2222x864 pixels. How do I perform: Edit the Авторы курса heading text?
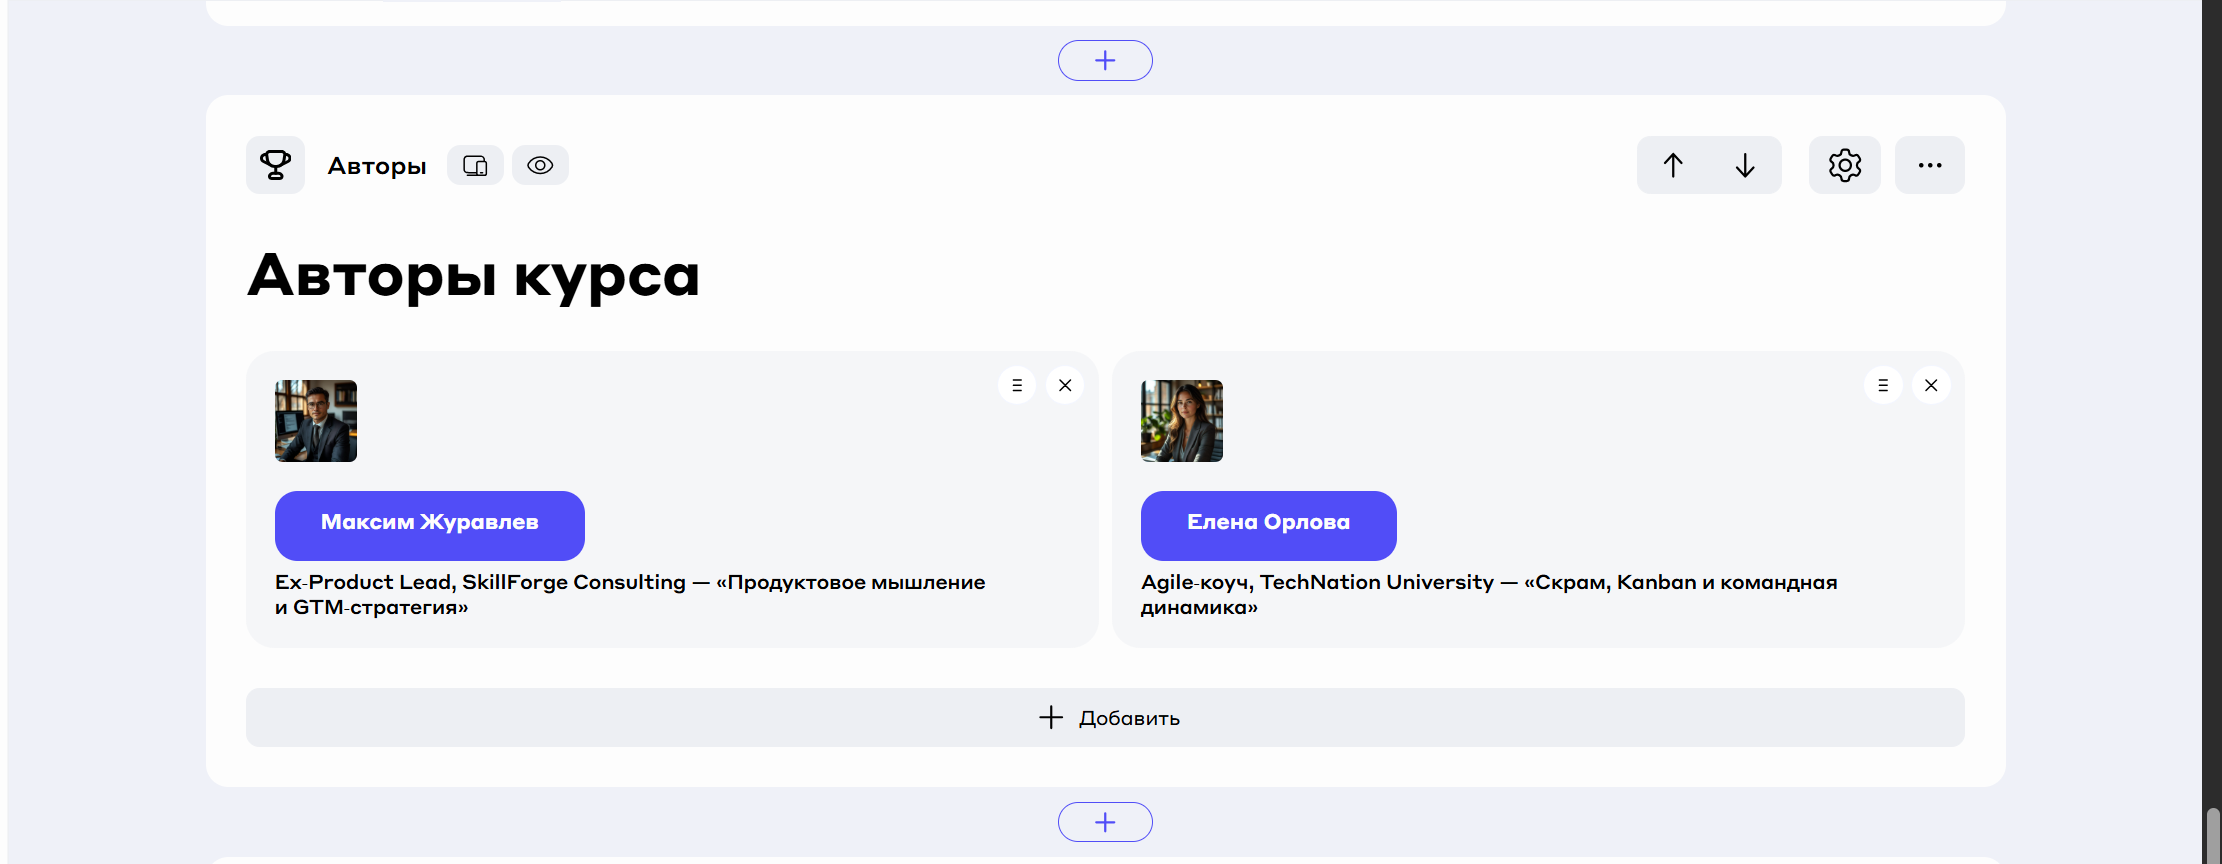tap(473, 276)
